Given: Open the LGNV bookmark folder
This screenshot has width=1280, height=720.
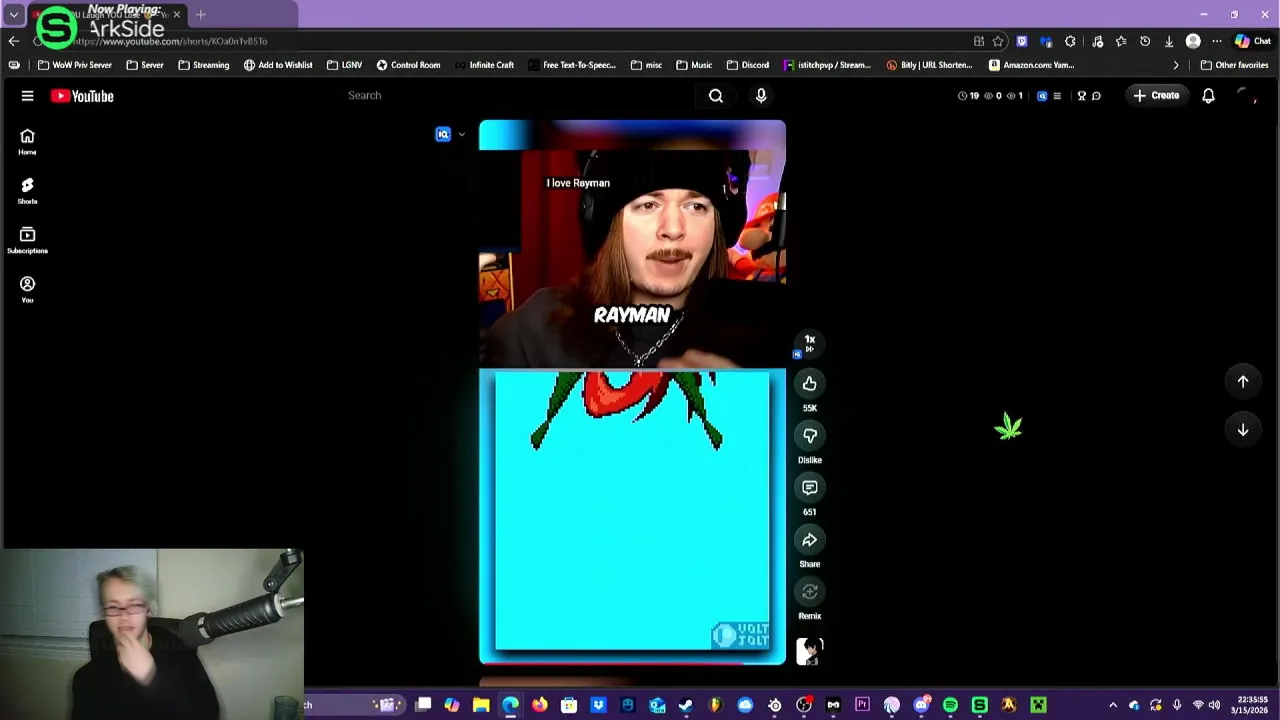Looking at the screenshot, I should (344, 65).
